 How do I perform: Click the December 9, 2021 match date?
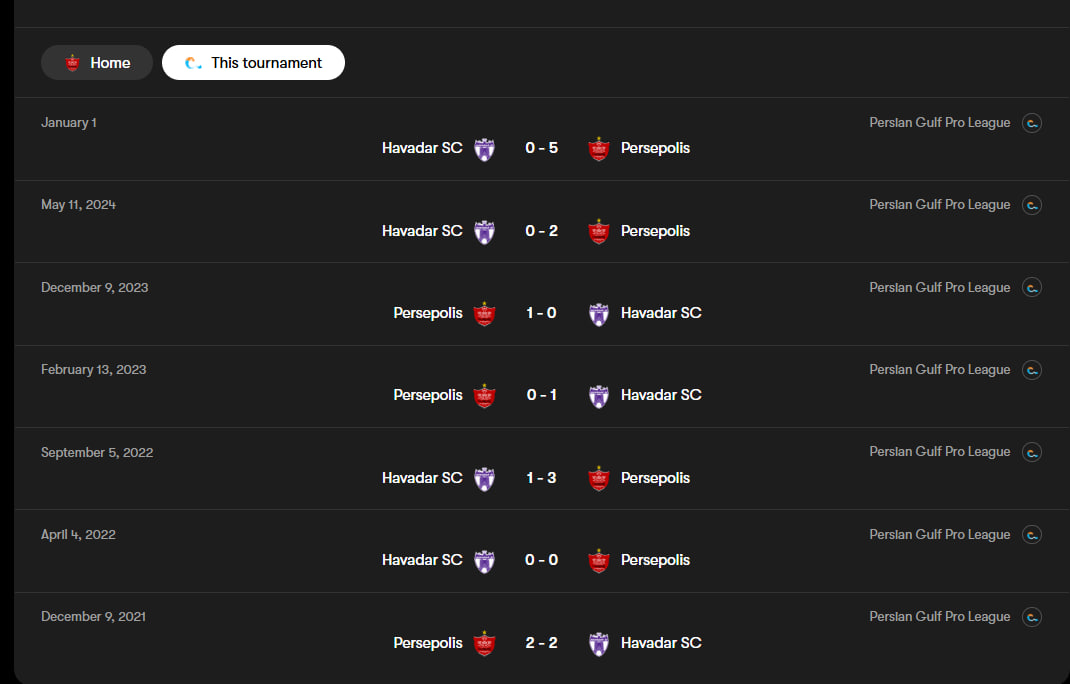tap(93, 617)
